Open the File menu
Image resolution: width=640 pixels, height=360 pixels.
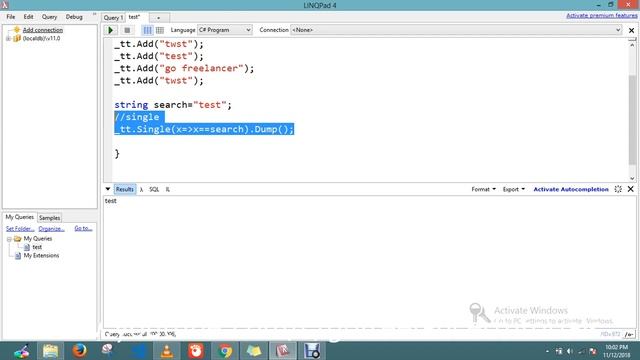tap(11, 17)
